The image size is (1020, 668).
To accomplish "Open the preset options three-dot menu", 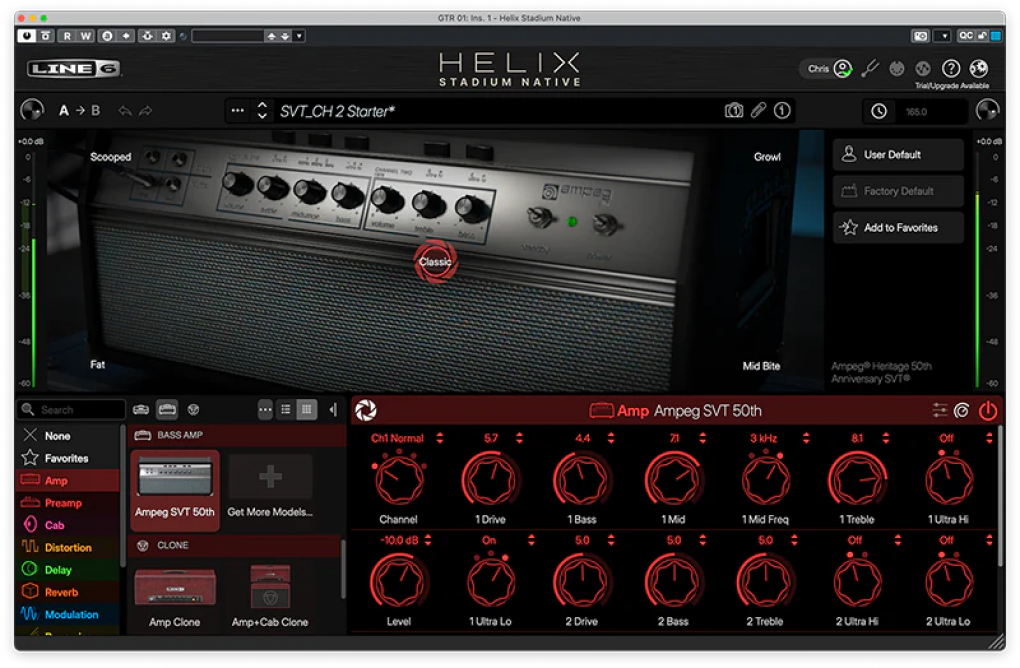I will click(x=237, y=111).
